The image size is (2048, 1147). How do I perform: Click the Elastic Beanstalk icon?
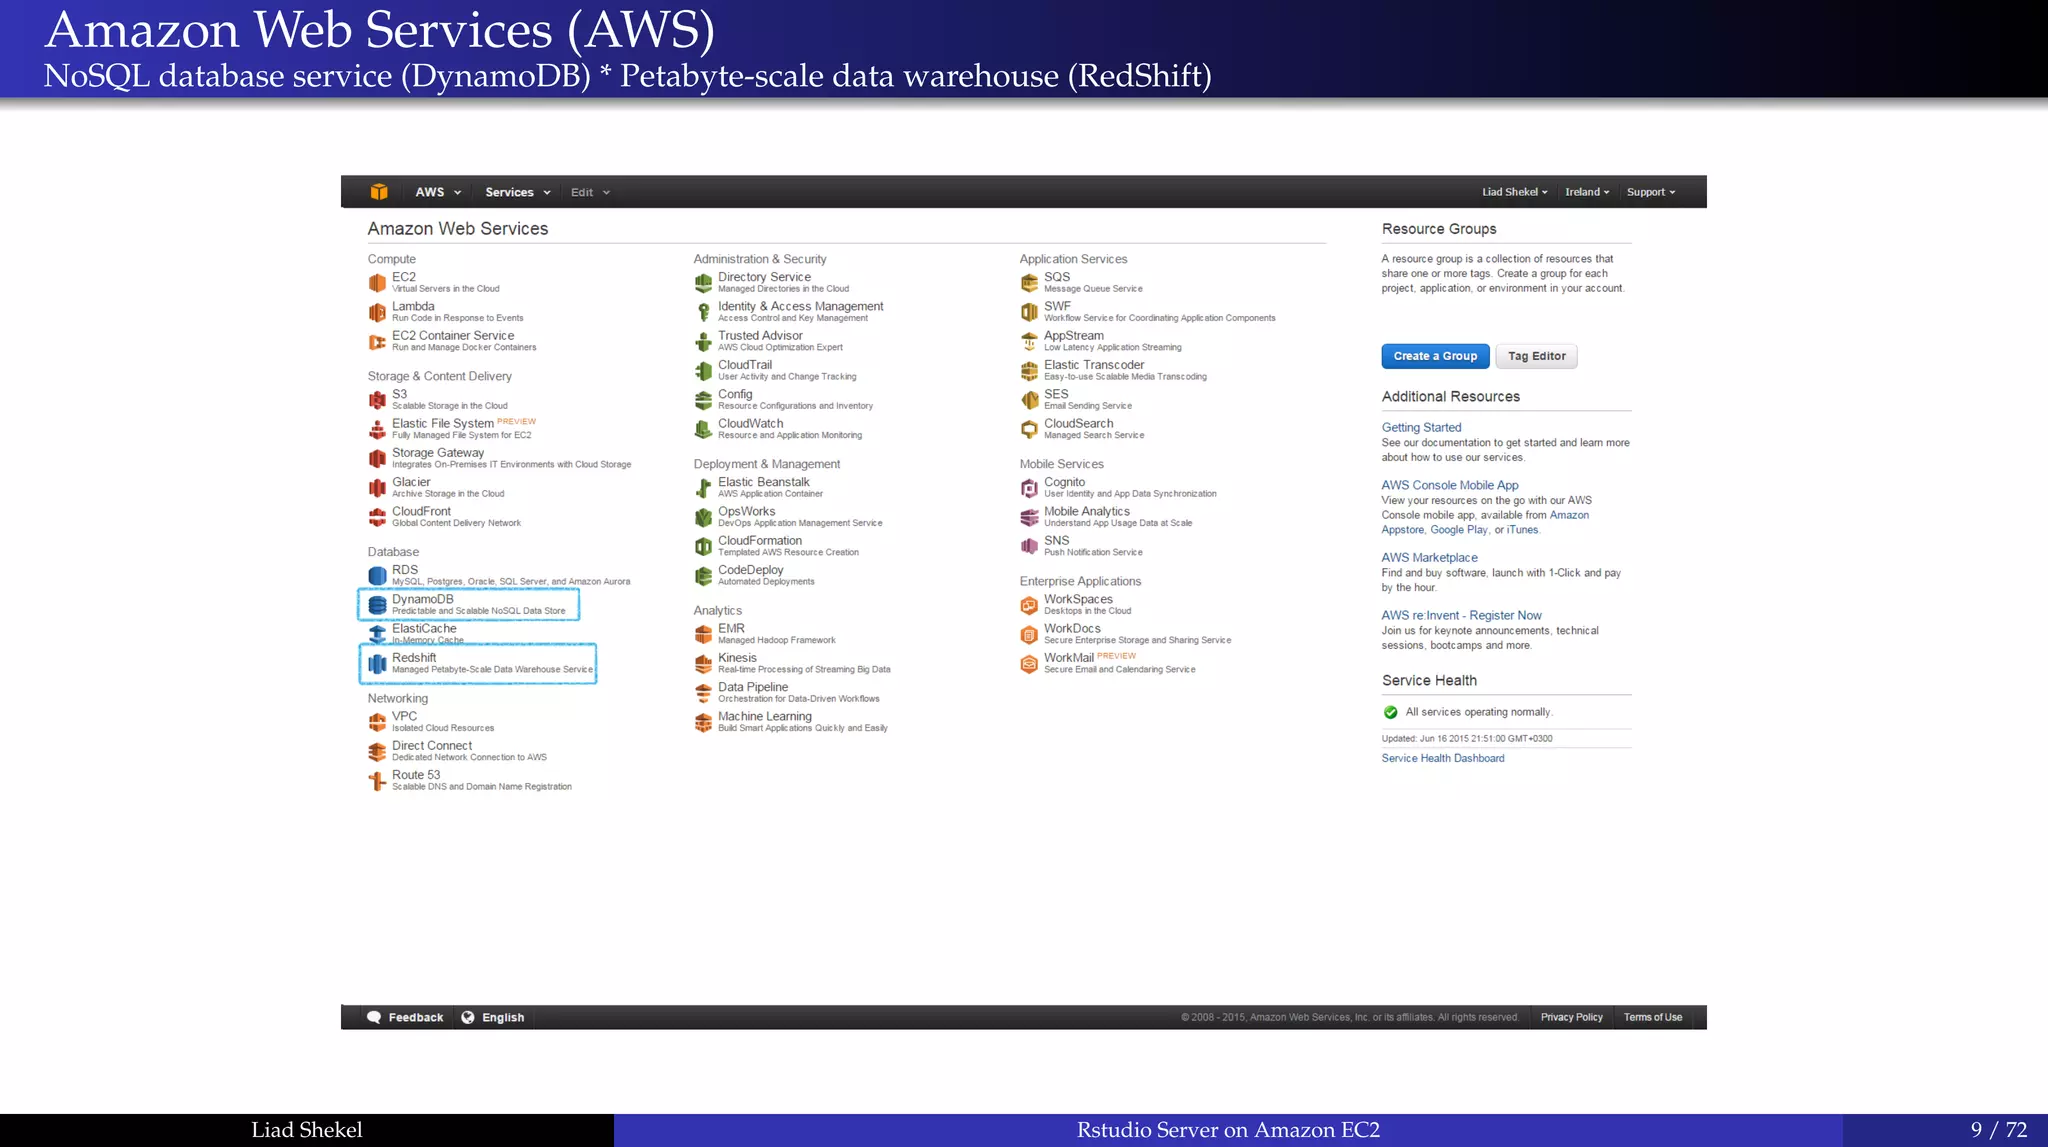click(x=703, y=488)
